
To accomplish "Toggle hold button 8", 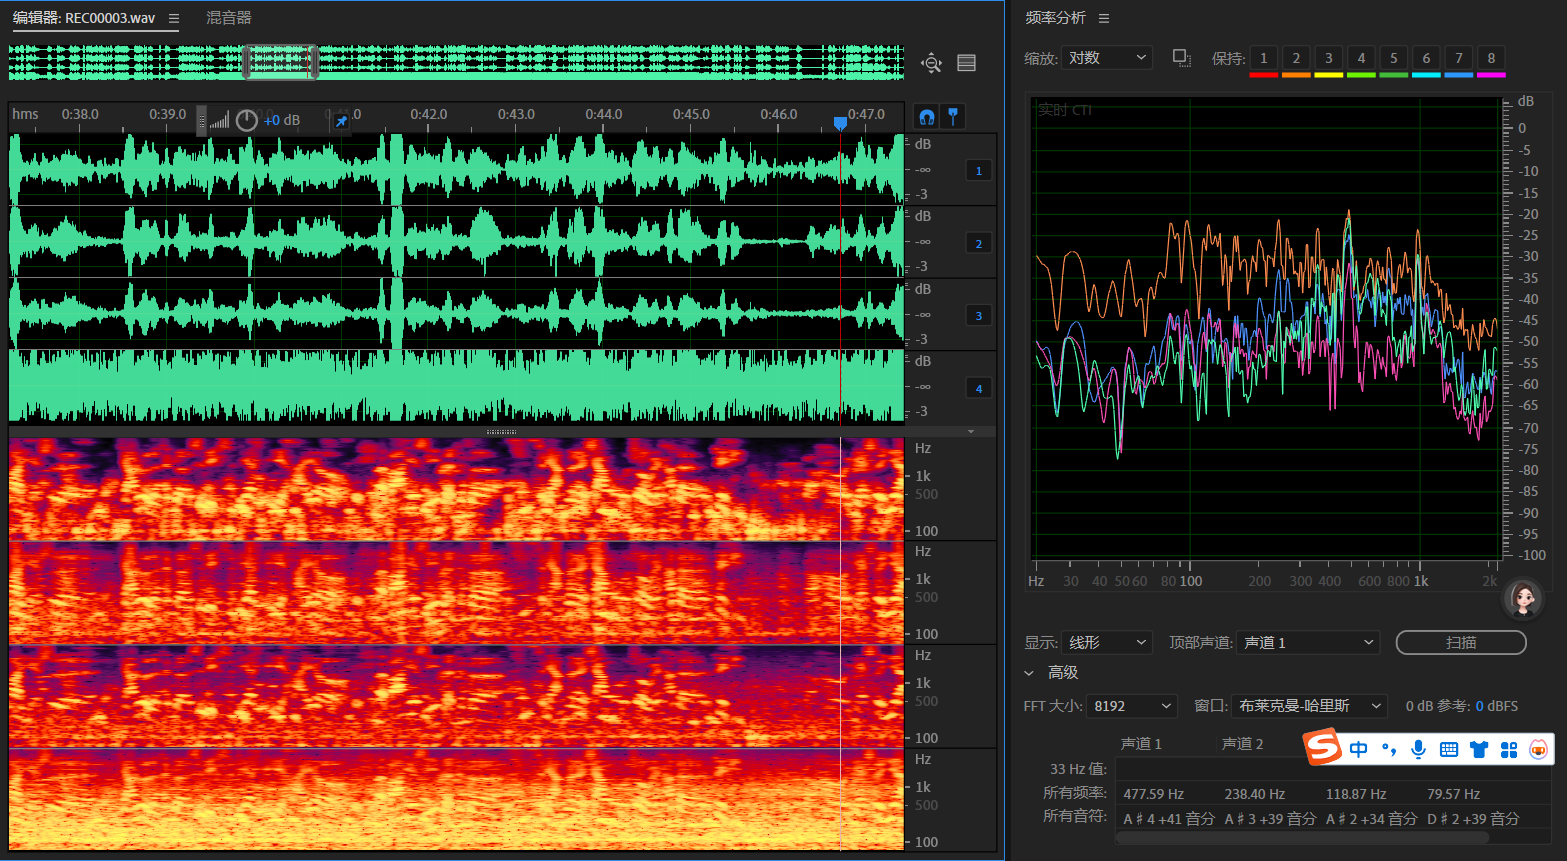I will tap(1491, 58).
